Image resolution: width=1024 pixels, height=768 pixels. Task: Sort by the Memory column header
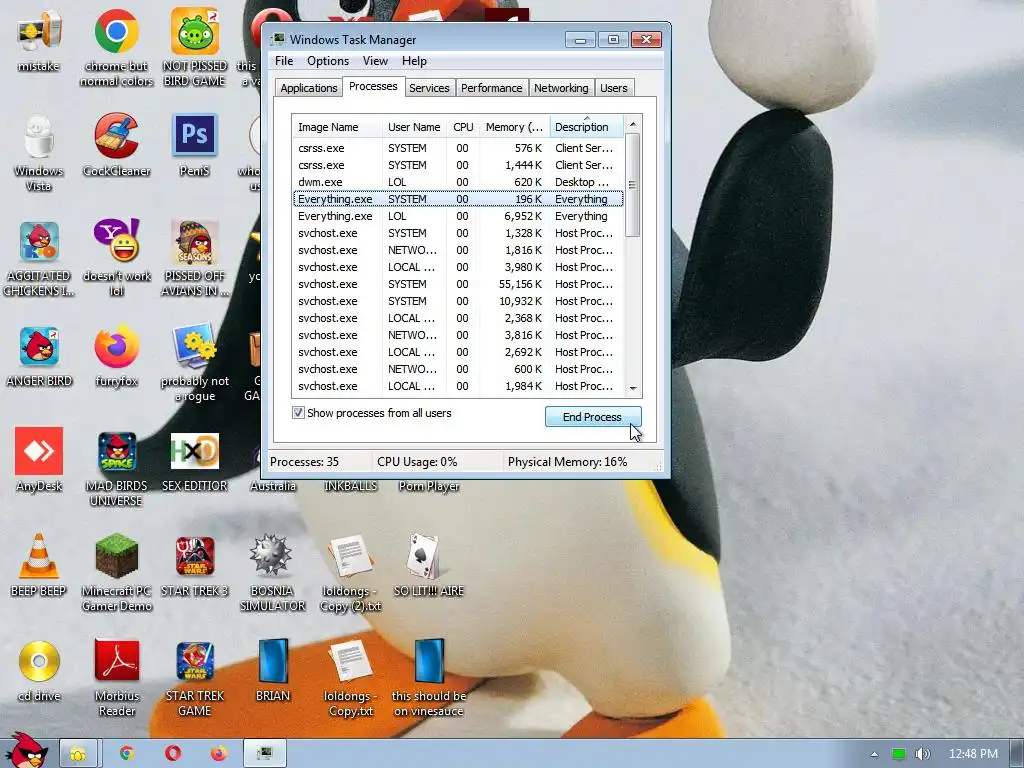pos(514,127)
